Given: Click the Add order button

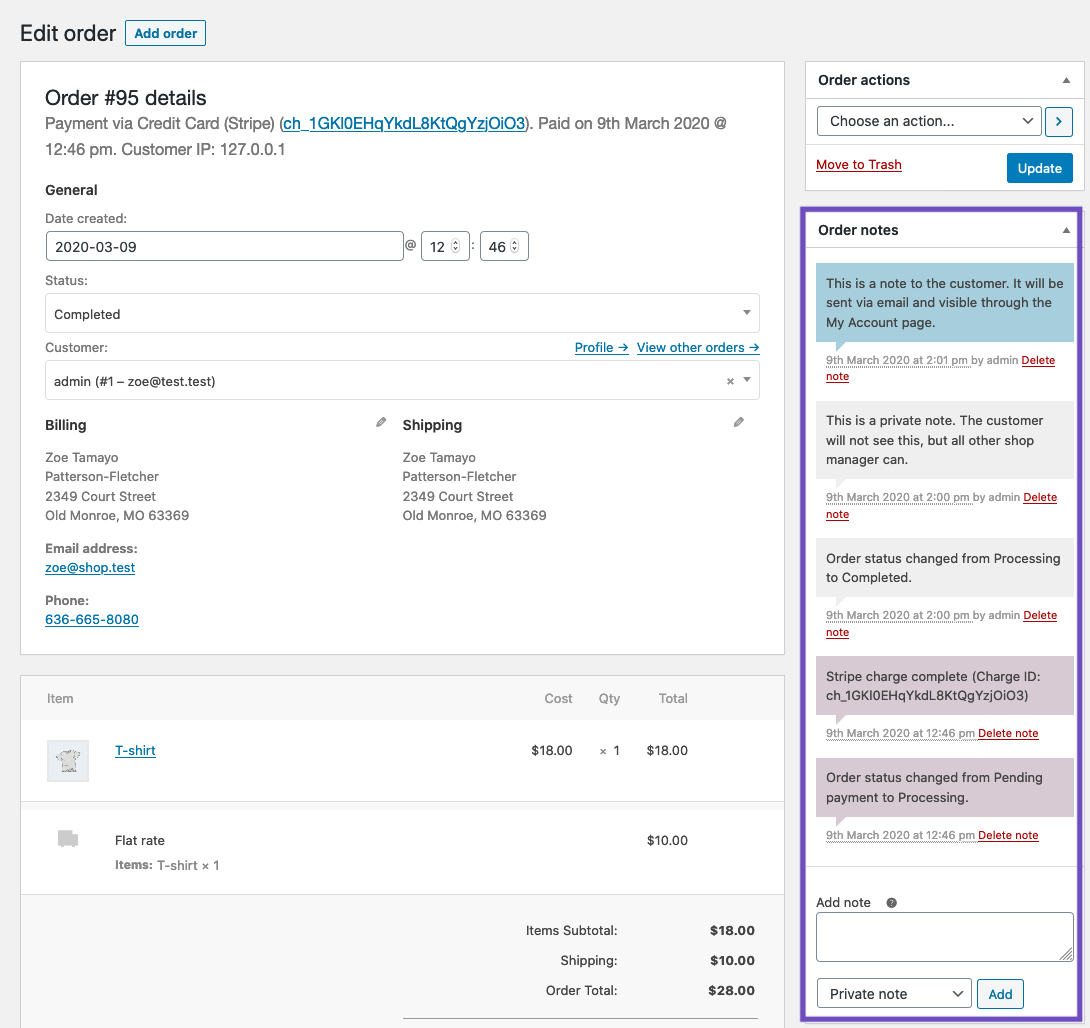Looking at the screenshot, I should [165, 33].
